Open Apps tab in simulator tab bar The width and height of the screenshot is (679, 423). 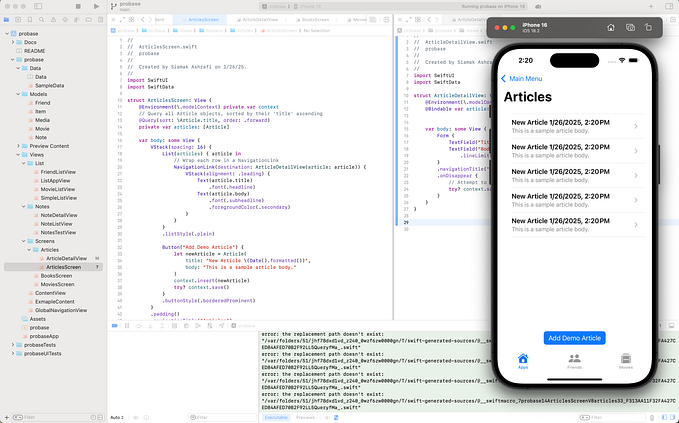coord(523,361)
